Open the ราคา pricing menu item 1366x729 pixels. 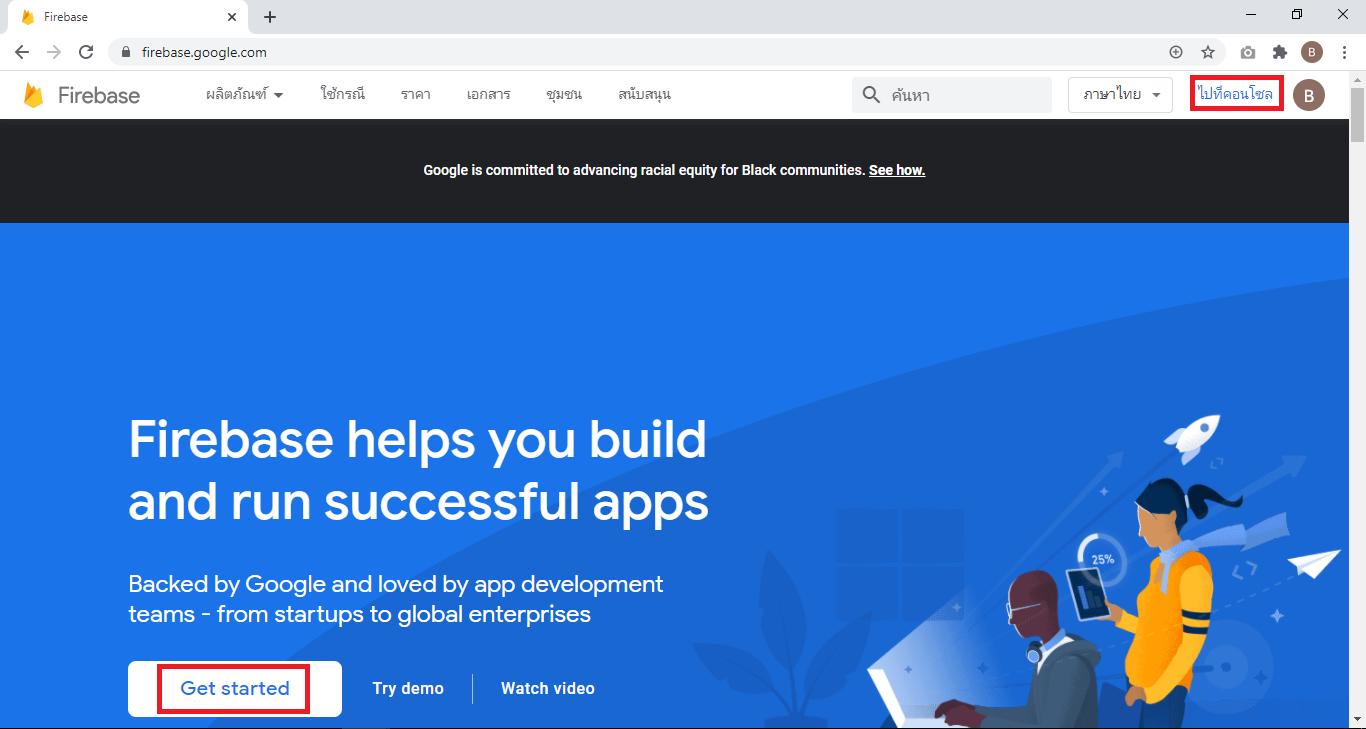click(x=416, y=95)
